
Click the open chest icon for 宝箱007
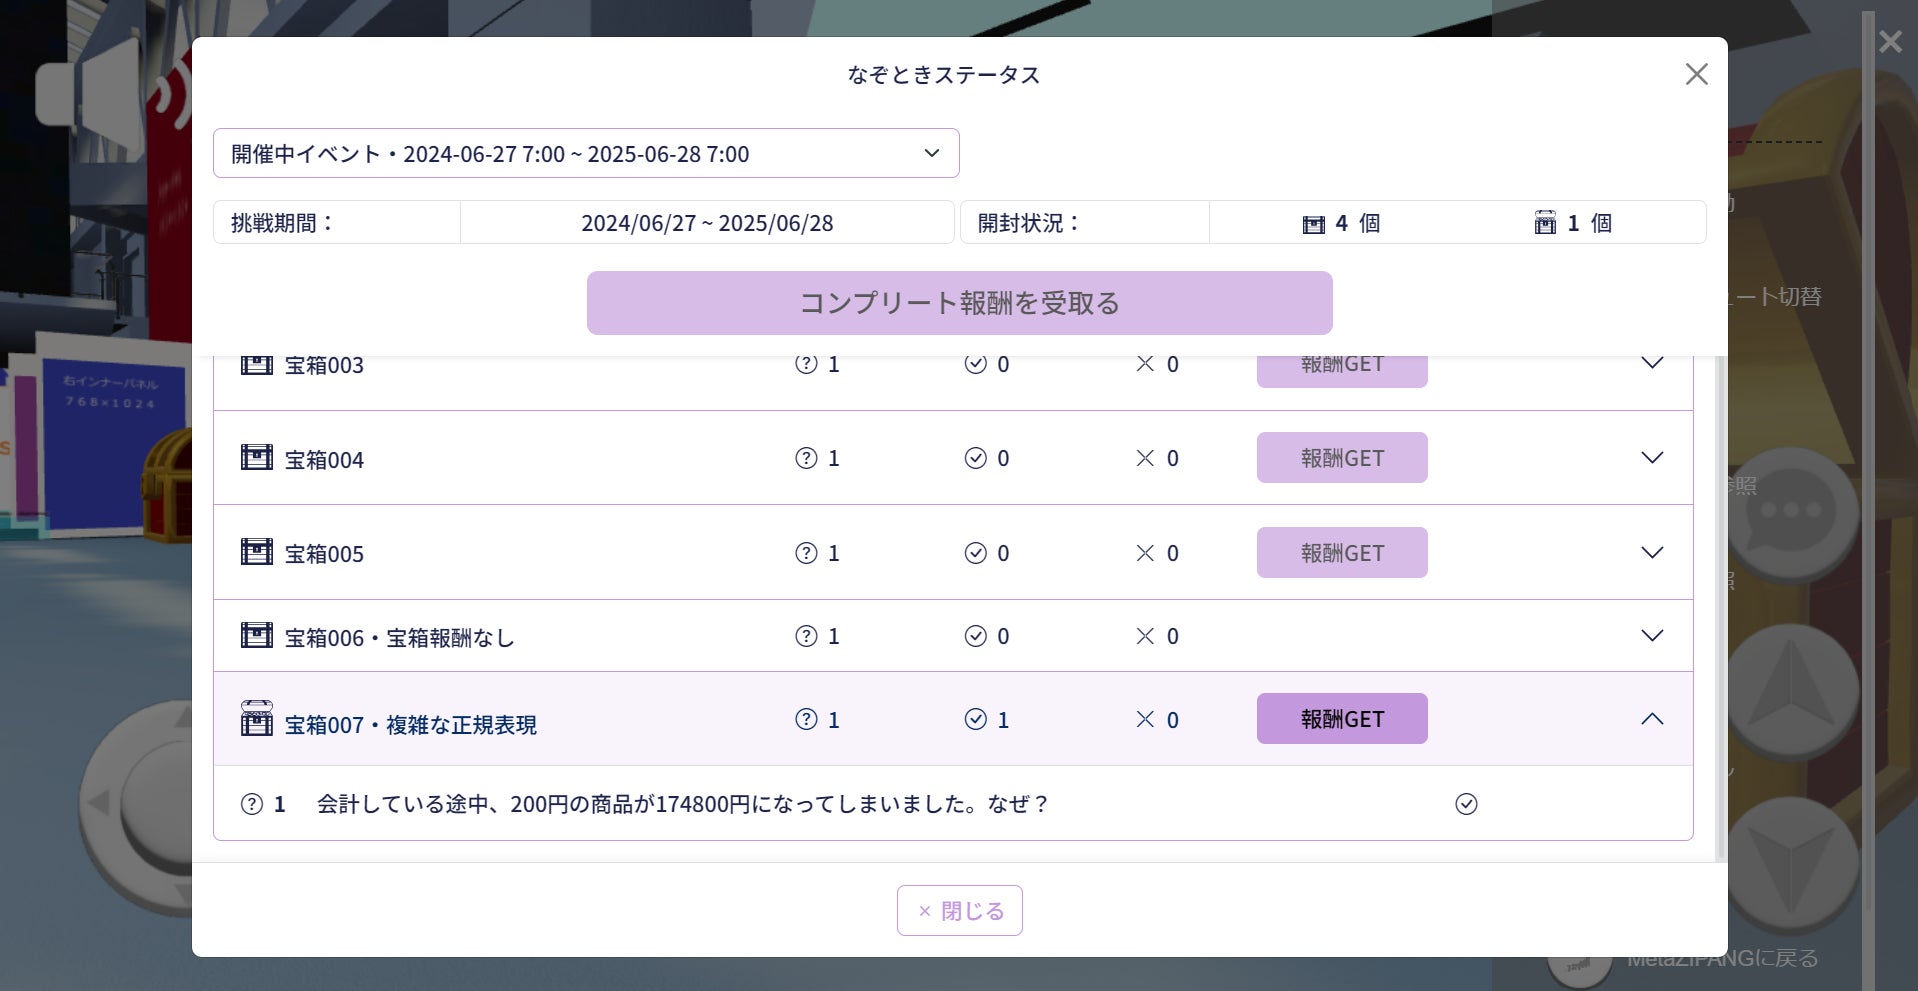coord(257,718)
